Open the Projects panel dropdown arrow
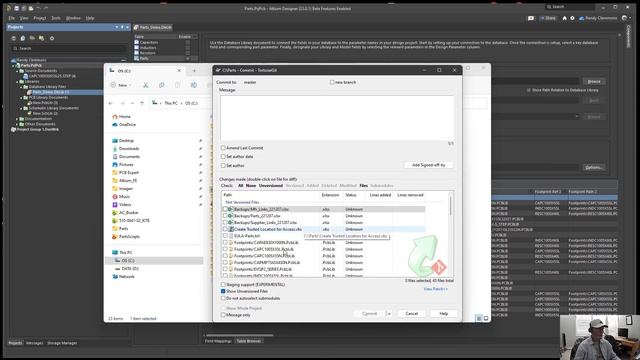This screenshot has height=360, width=640. click(117, 27)
